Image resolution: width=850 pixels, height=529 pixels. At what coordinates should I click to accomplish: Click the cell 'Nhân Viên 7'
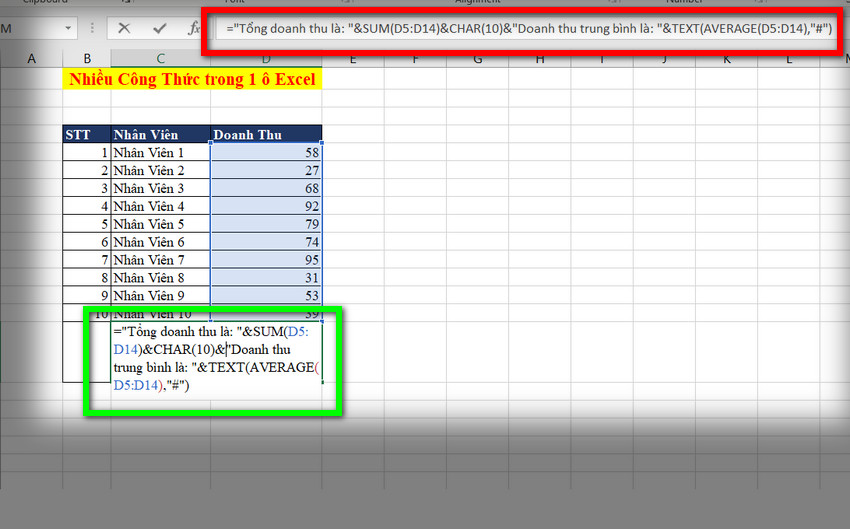160,260
